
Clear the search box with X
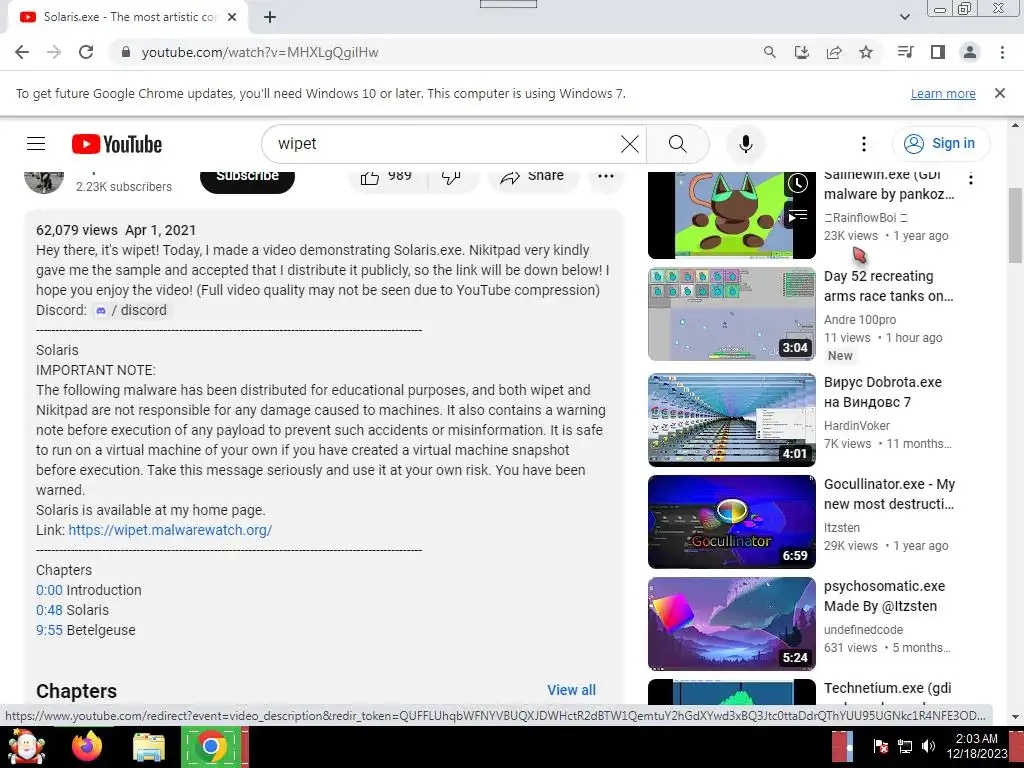pyautogui.click(x=630, y=144)
